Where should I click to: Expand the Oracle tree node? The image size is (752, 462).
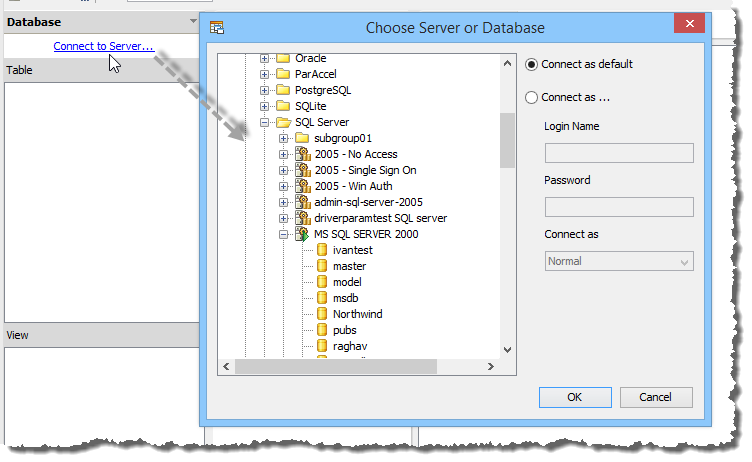tap(264, 59)
